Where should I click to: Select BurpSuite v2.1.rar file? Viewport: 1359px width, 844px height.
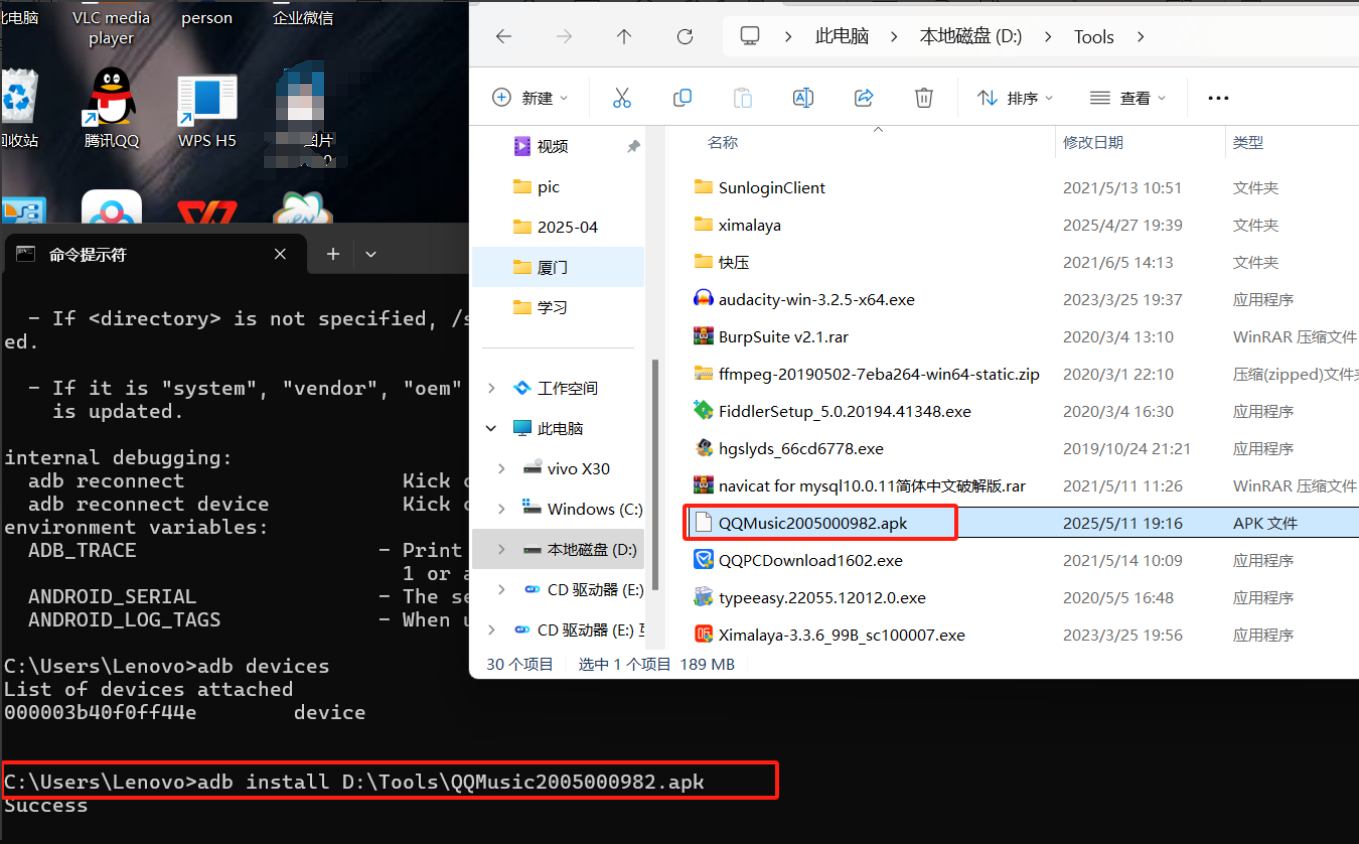(x=783, y=337)
